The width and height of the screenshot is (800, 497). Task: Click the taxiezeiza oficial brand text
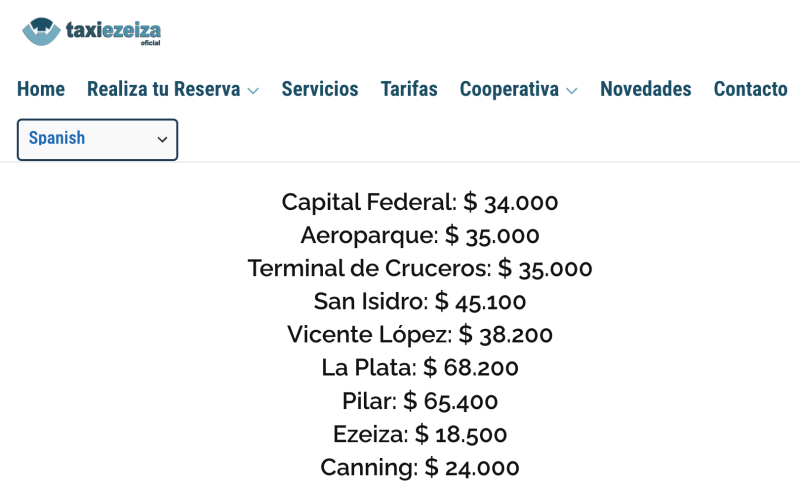[113, 31]
